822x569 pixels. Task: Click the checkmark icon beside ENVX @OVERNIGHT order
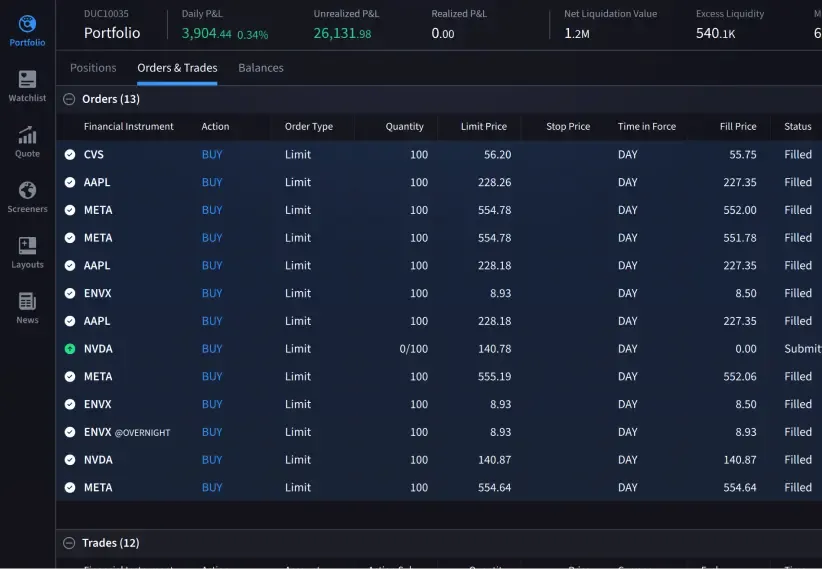[70, 432]
